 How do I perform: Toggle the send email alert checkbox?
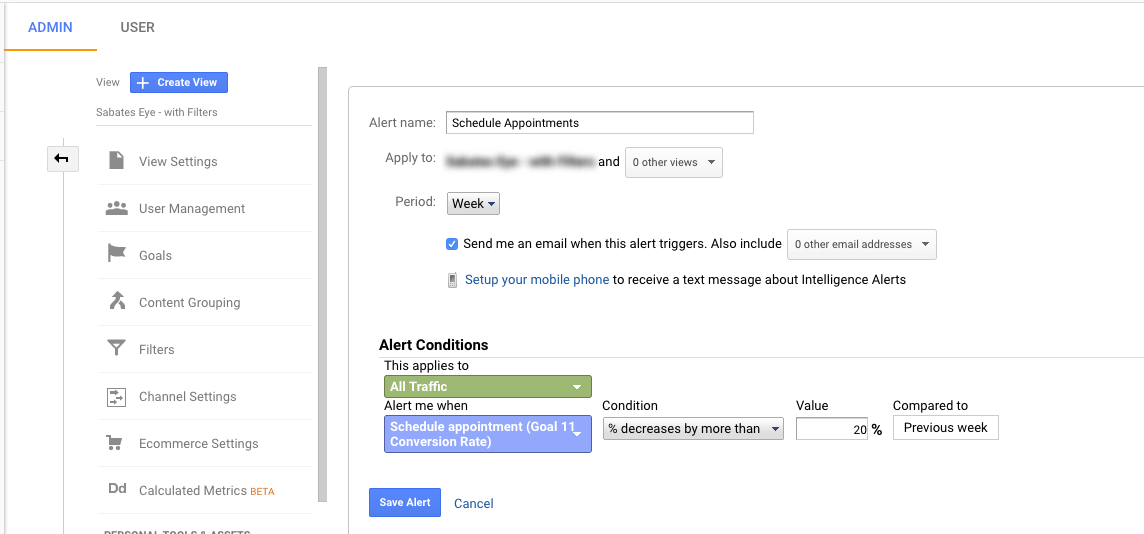pos(452,244)
